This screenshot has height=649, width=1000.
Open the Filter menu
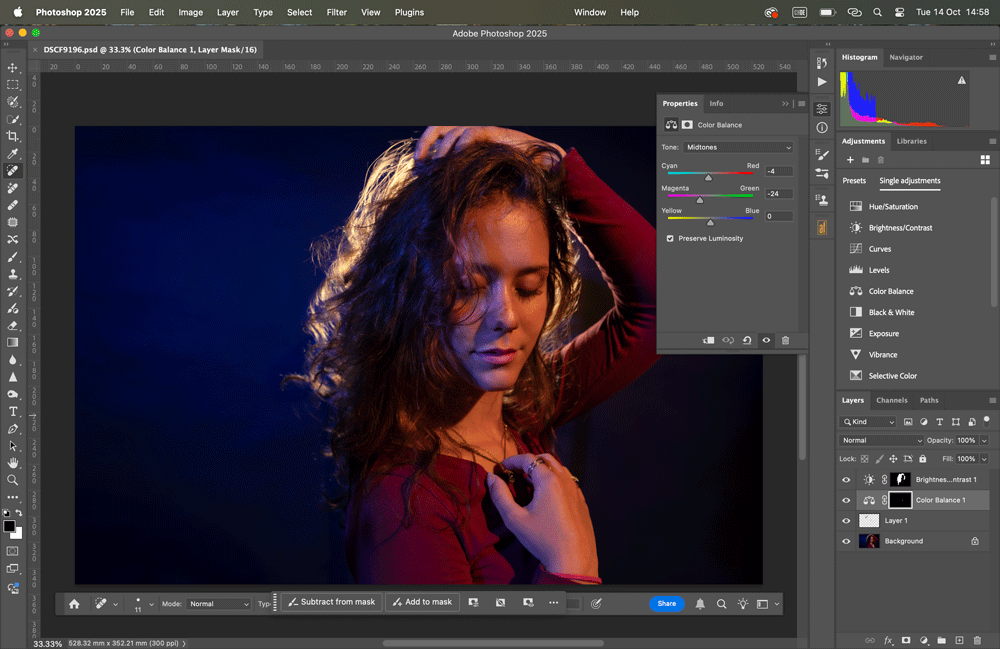point(336,12)
